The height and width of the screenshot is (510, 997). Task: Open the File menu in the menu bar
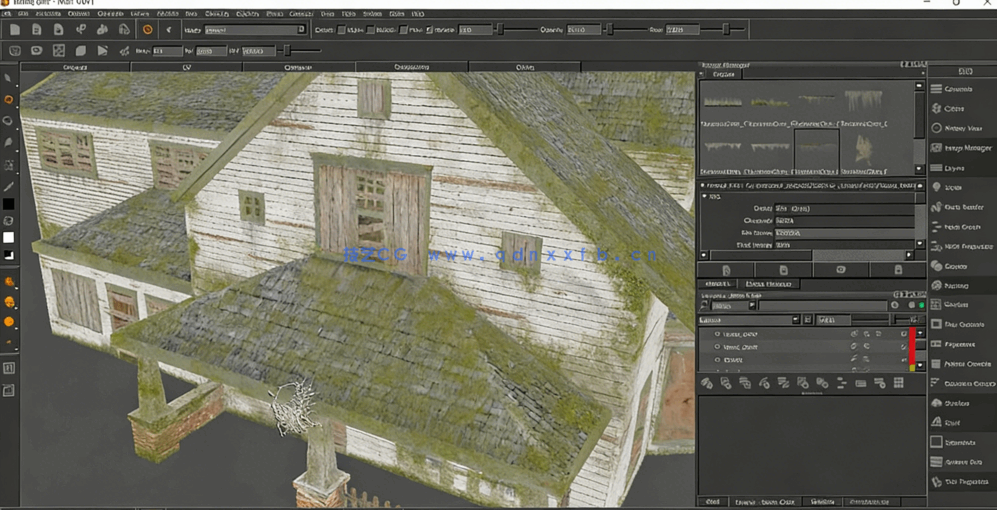click(x=8, y=14)
